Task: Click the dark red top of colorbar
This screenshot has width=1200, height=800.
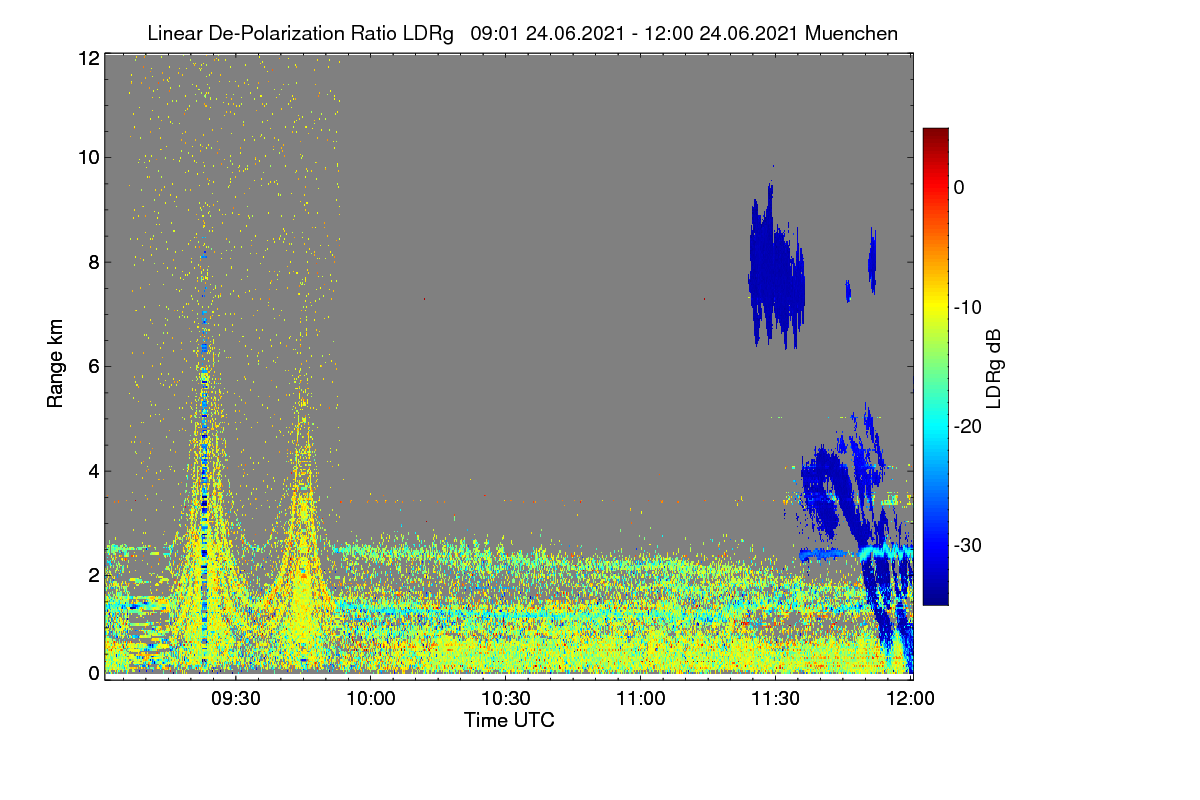Action: click(935, 135)
